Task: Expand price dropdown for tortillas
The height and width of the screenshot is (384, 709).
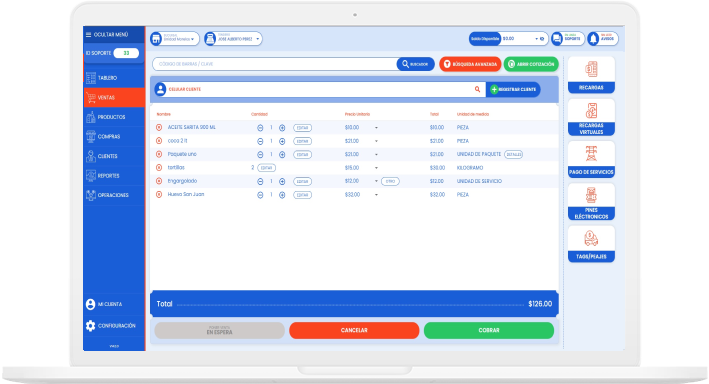Action: pyautogui.click(x=376, y=168)
